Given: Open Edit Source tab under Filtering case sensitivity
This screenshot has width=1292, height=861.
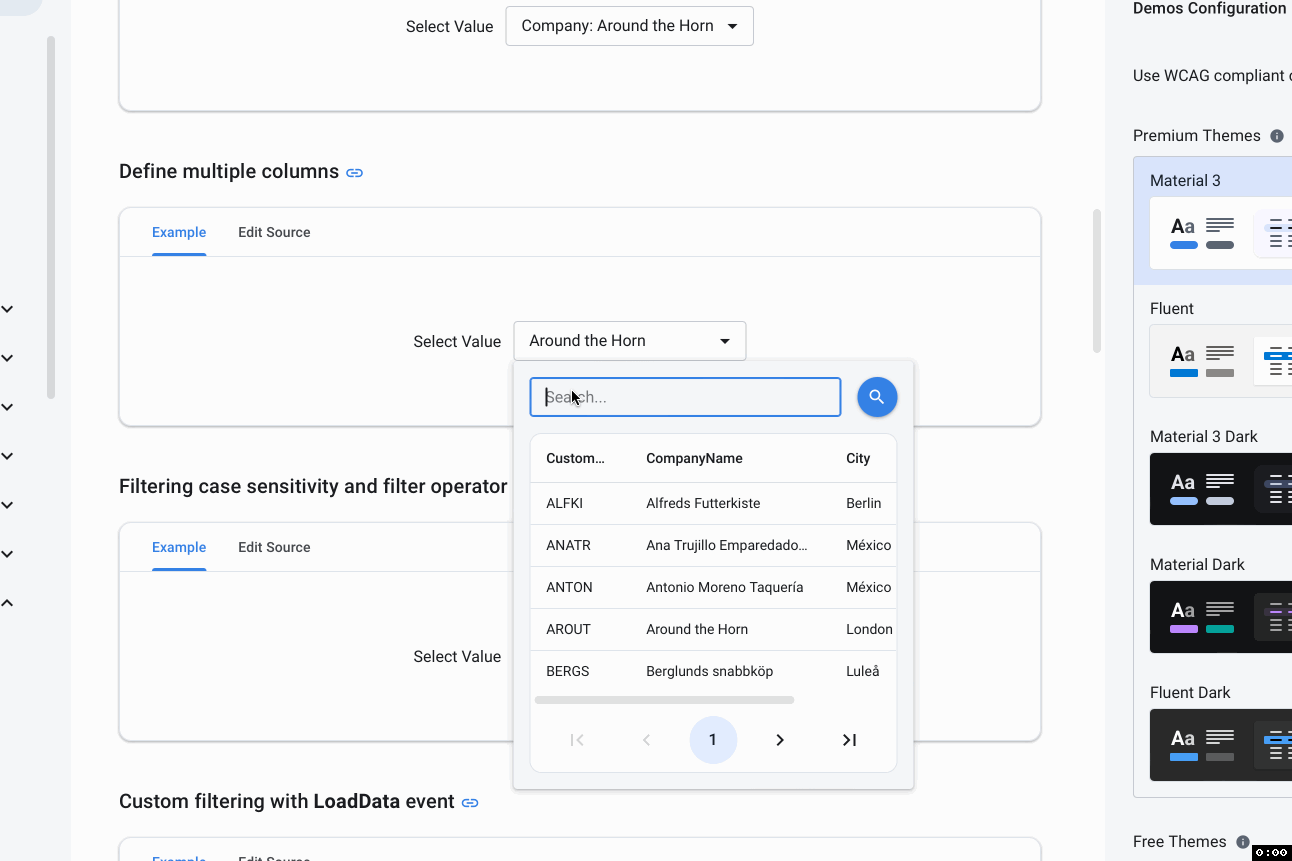Looking at the screenshot, I should [274, 547].
